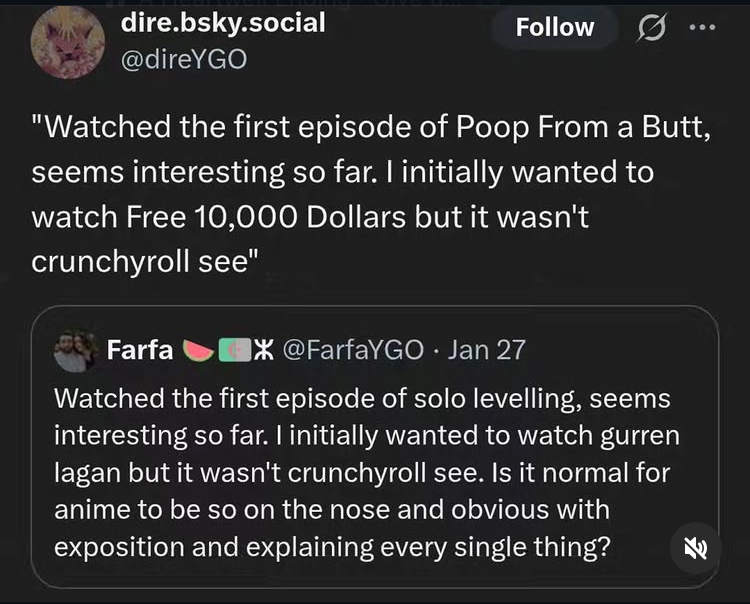Open the dire.bsky.social display name
This screenshot has width=750, height=604.
222,22
